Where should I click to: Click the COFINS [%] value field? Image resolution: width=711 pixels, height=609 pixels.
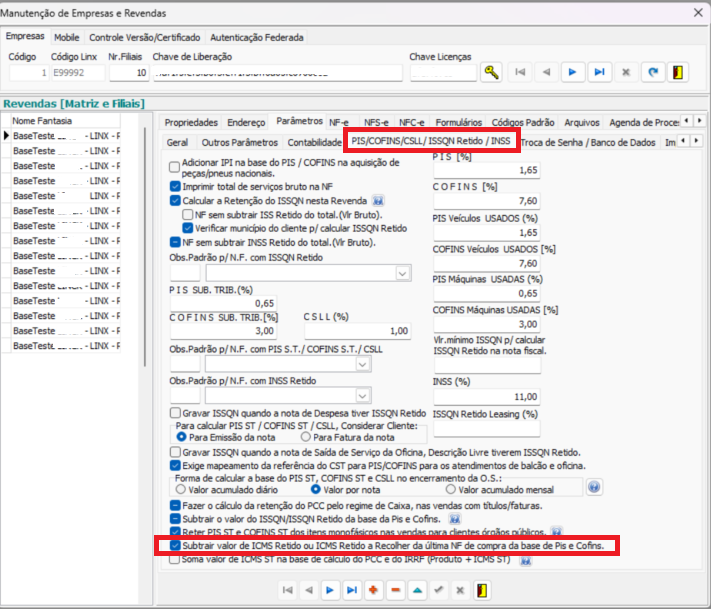487,201
